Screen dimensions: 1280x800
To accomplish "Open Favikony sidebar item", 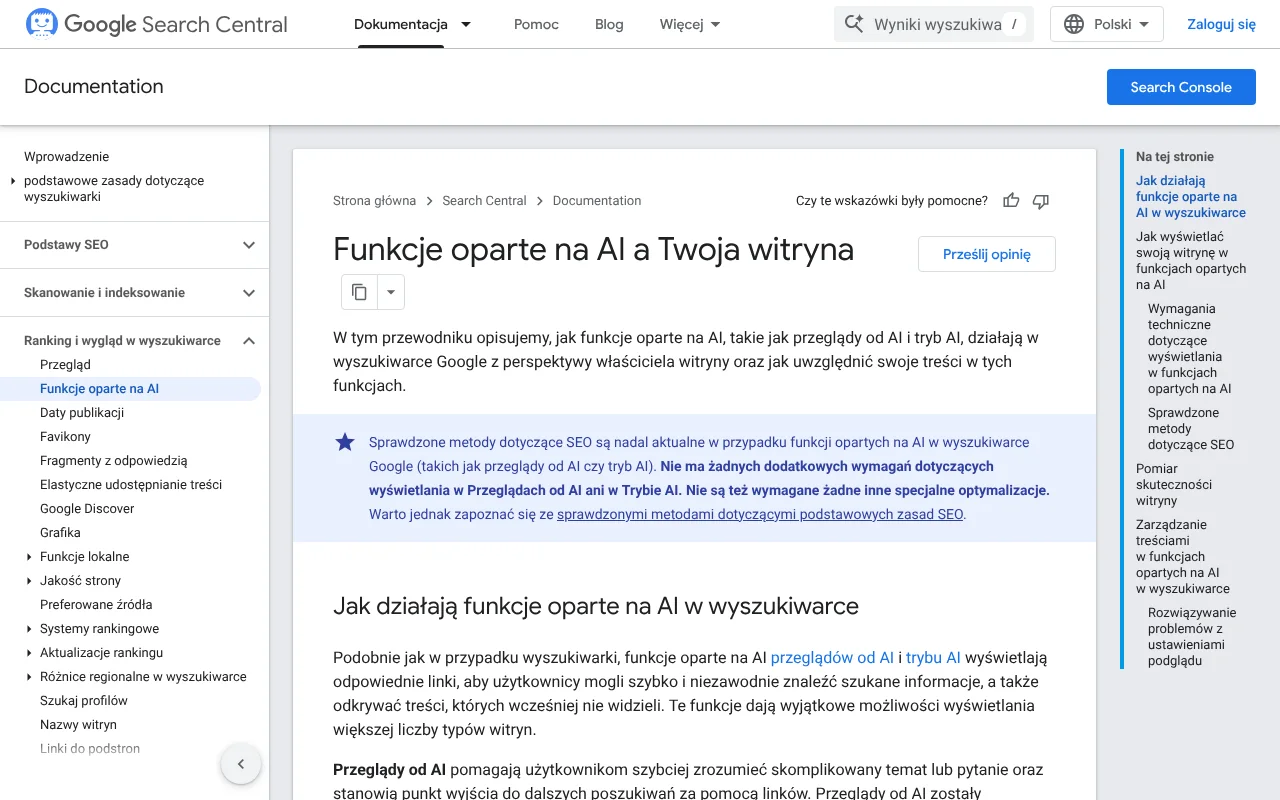I will [65, 437].
